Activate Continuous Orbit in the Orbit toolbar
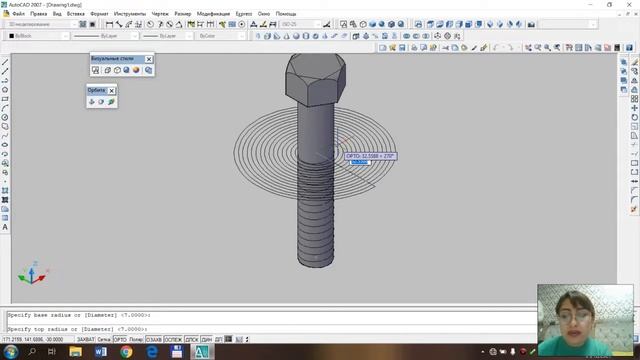640x360 pixels. (x=111, y=102)
